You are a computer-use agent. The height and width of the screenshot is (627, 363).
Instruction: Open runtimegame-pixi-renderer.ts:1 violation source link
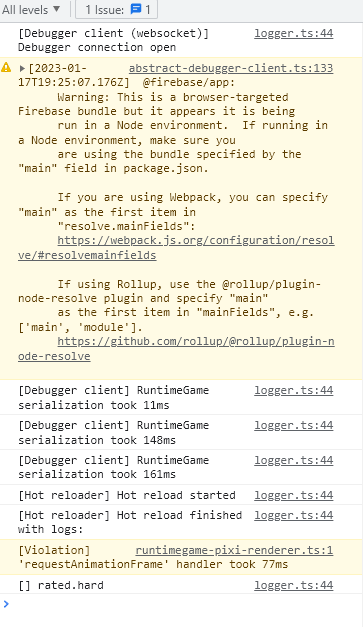coord(234,550)
